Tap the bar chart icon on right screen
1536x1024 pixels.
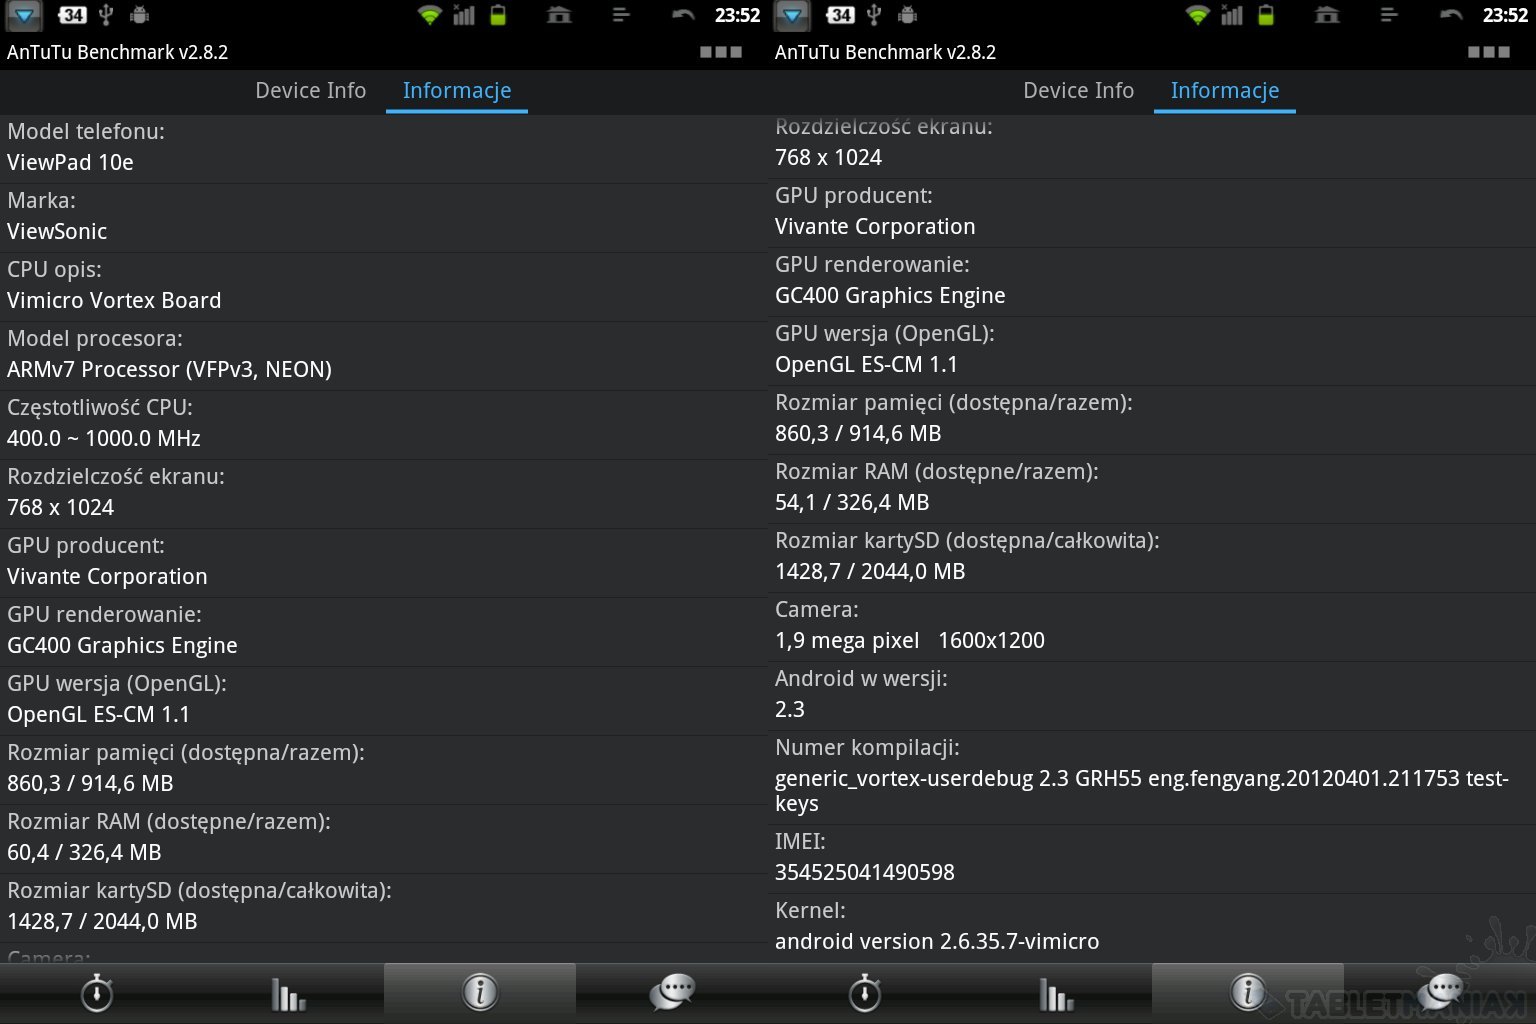[x=1056, y=993]
